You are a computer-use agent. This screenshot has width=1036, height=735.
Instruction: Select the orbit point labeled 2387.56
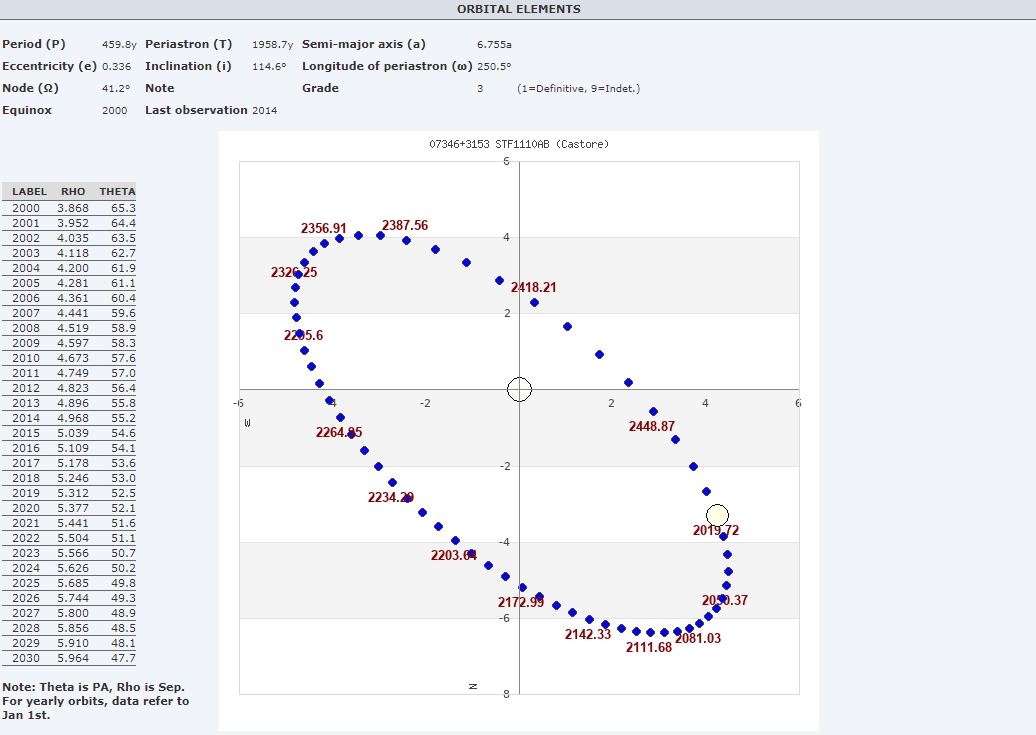tap(381, 235)
